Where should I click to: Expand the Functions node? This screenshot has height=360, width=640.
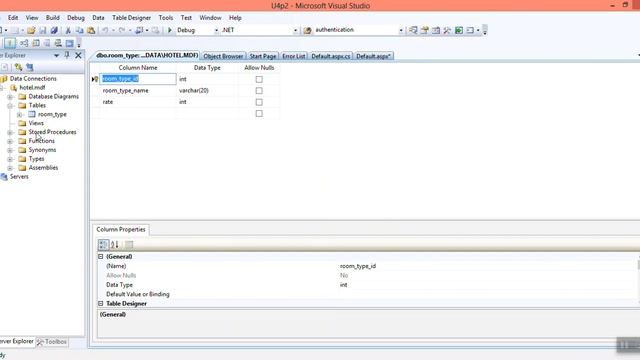(x=10, y=141)
